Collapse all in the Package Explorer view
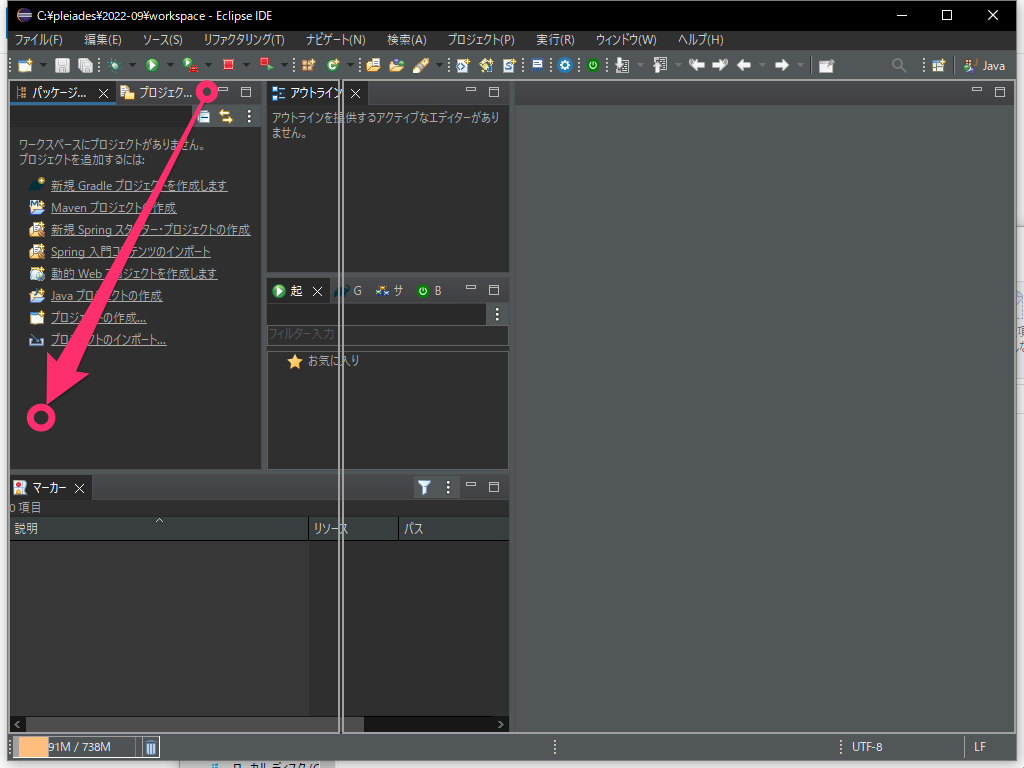 [203, 117]
